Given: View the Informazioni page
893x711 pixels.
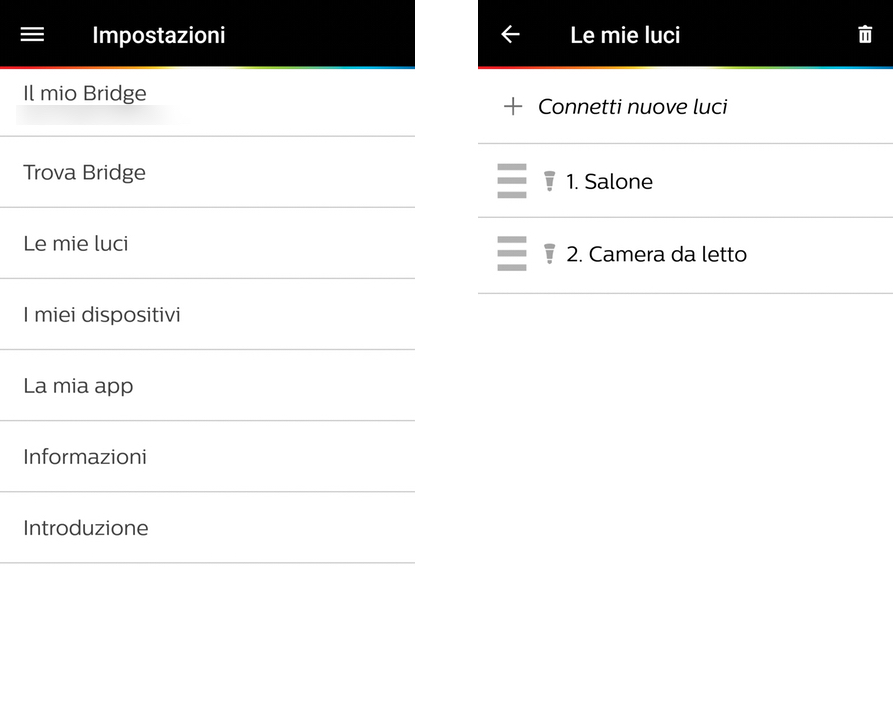Looking at the screenshot, I should [x=85, y=457].
